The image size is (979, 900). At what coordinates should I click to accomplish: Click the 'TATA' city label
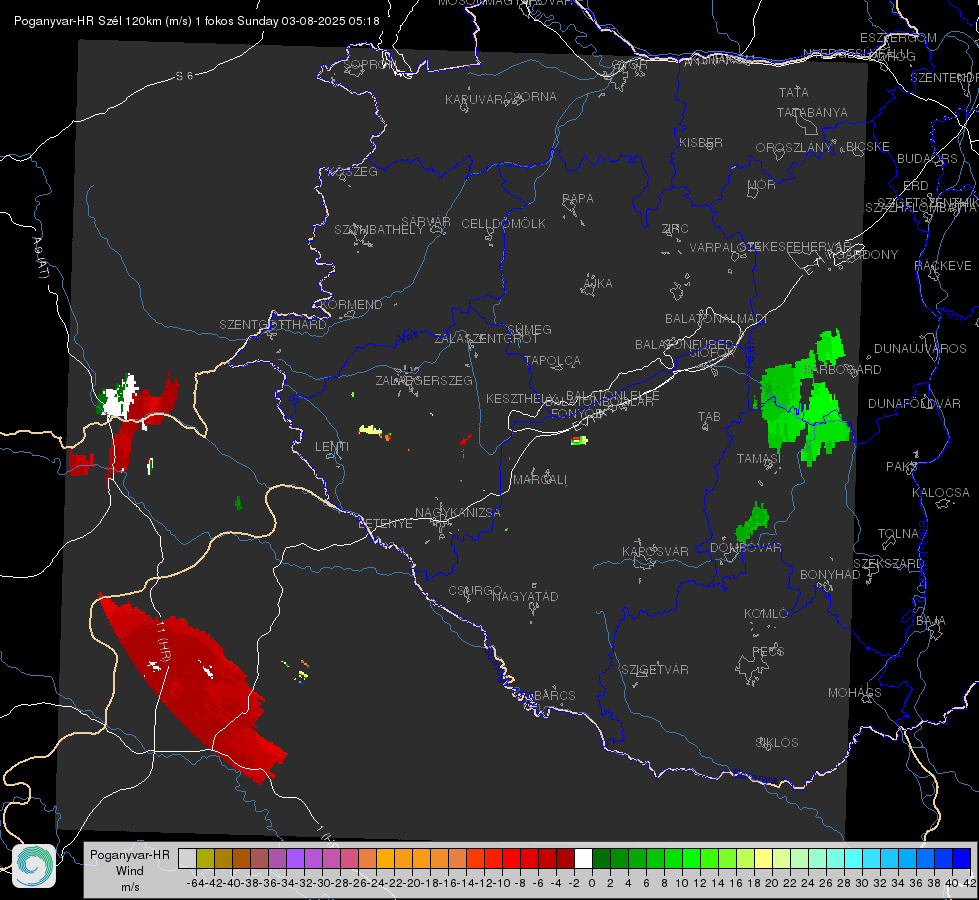(x=794, y=92)
